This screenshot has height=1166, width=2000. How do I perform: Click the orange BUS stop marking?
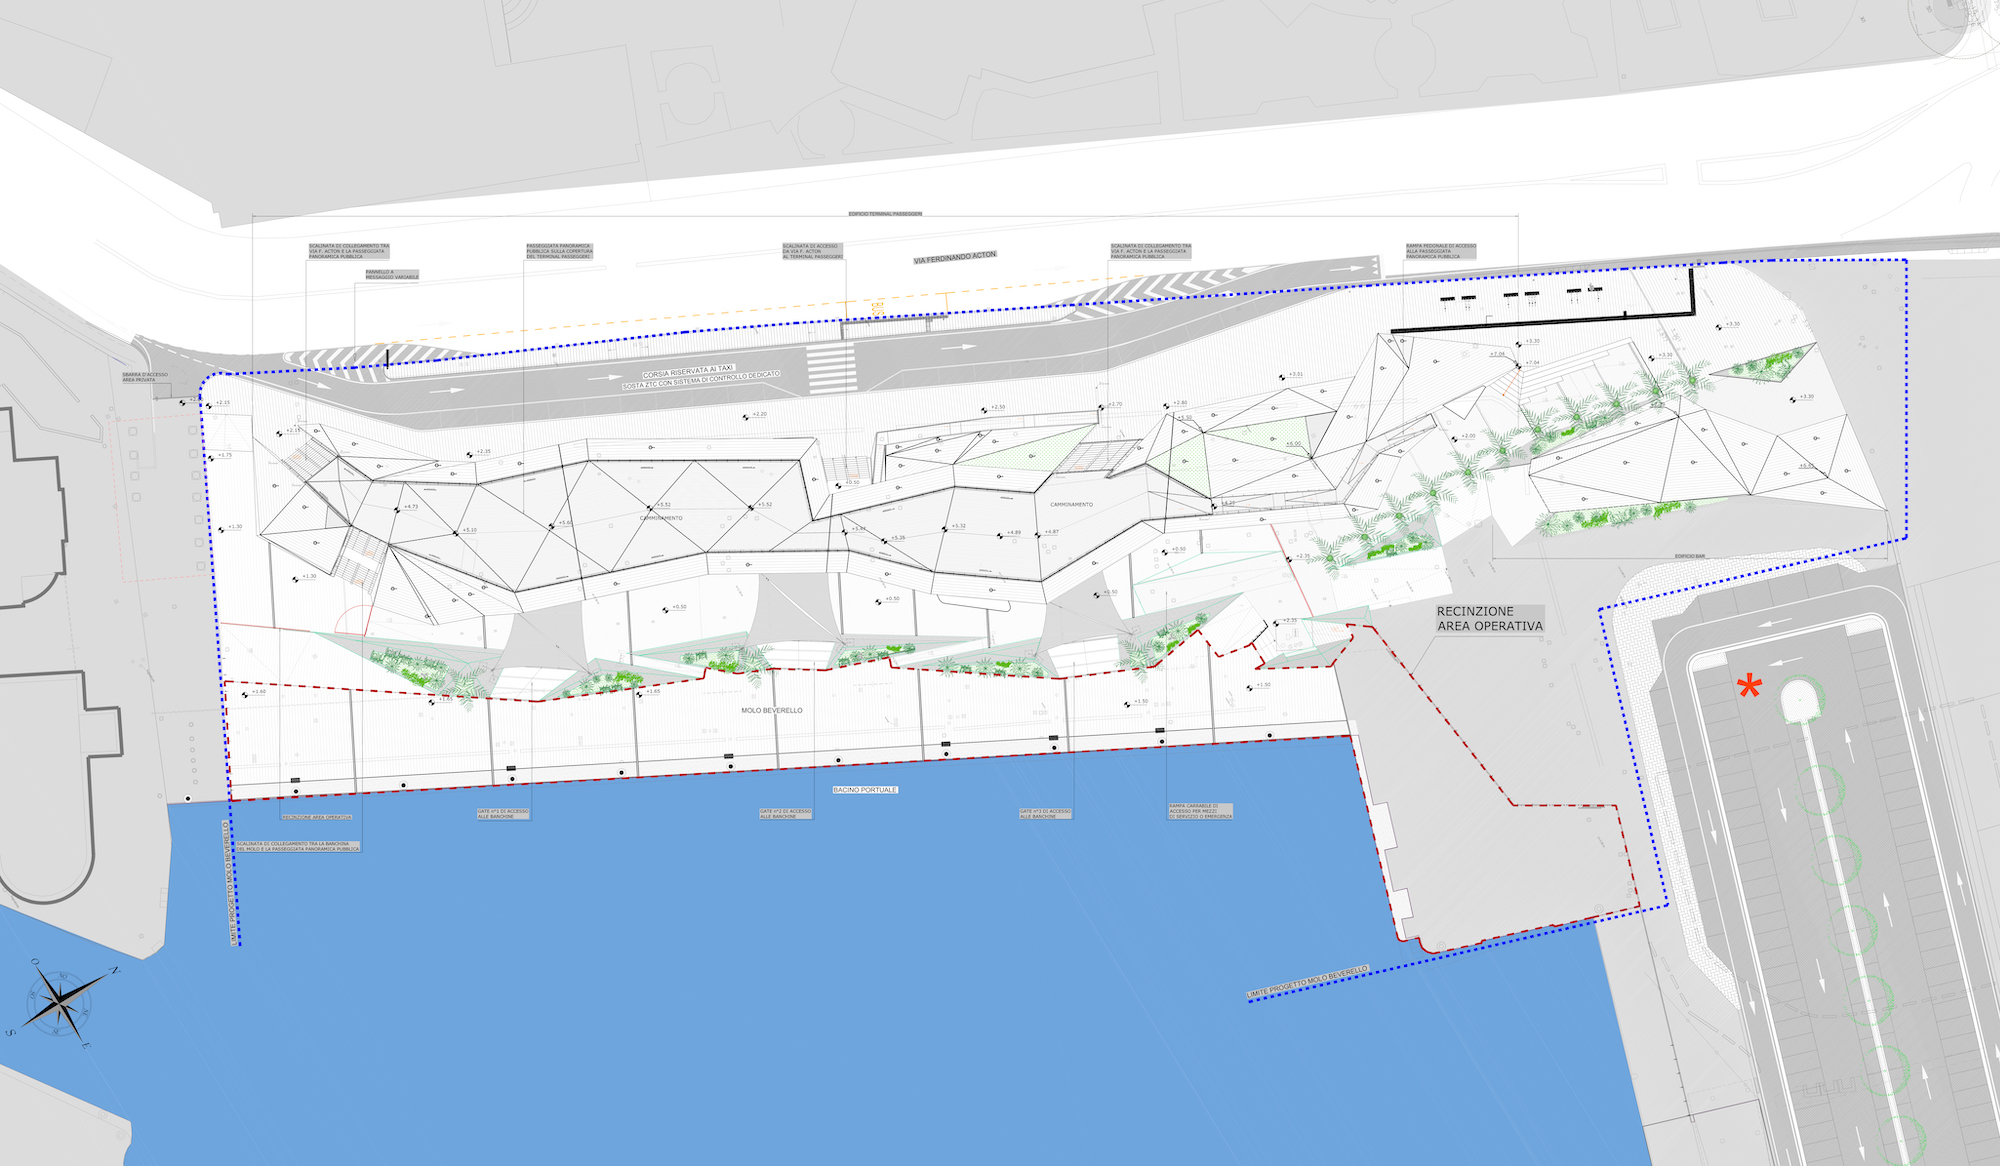(876, 310)
